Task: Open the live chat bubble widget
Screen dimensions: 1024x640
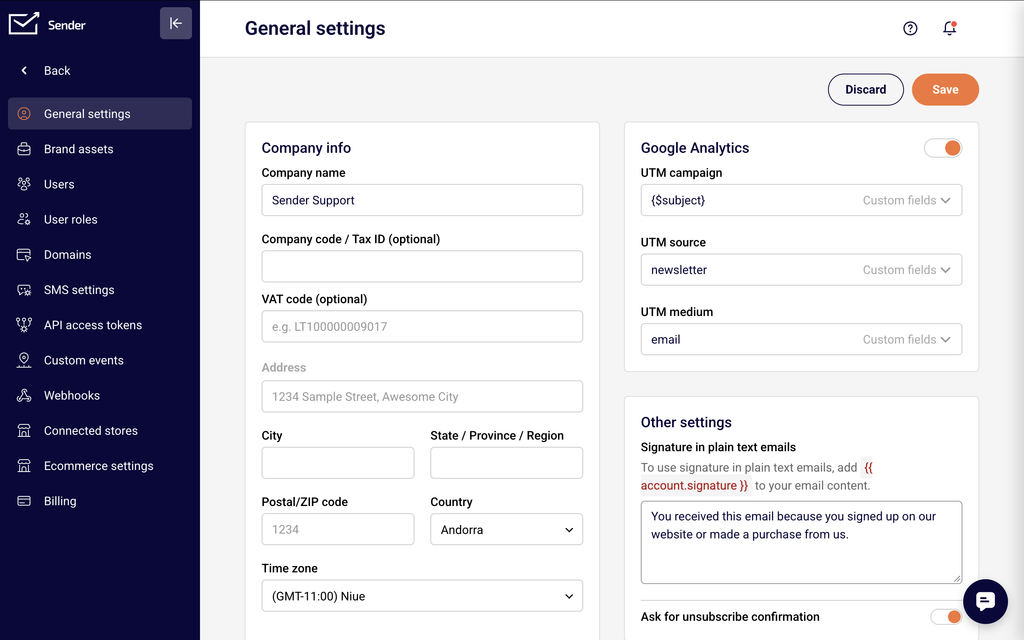Action: (x=985, y=601)
